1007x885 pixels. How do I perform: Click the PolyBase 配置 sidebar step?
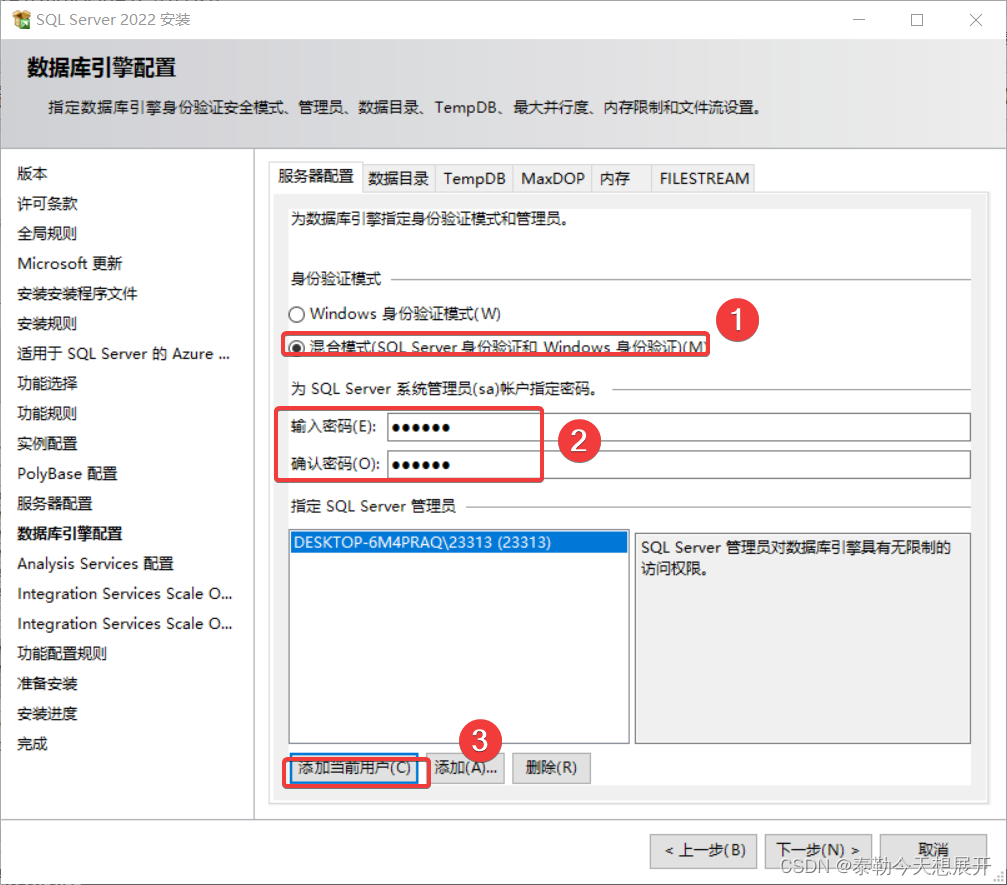coord(67,474)
